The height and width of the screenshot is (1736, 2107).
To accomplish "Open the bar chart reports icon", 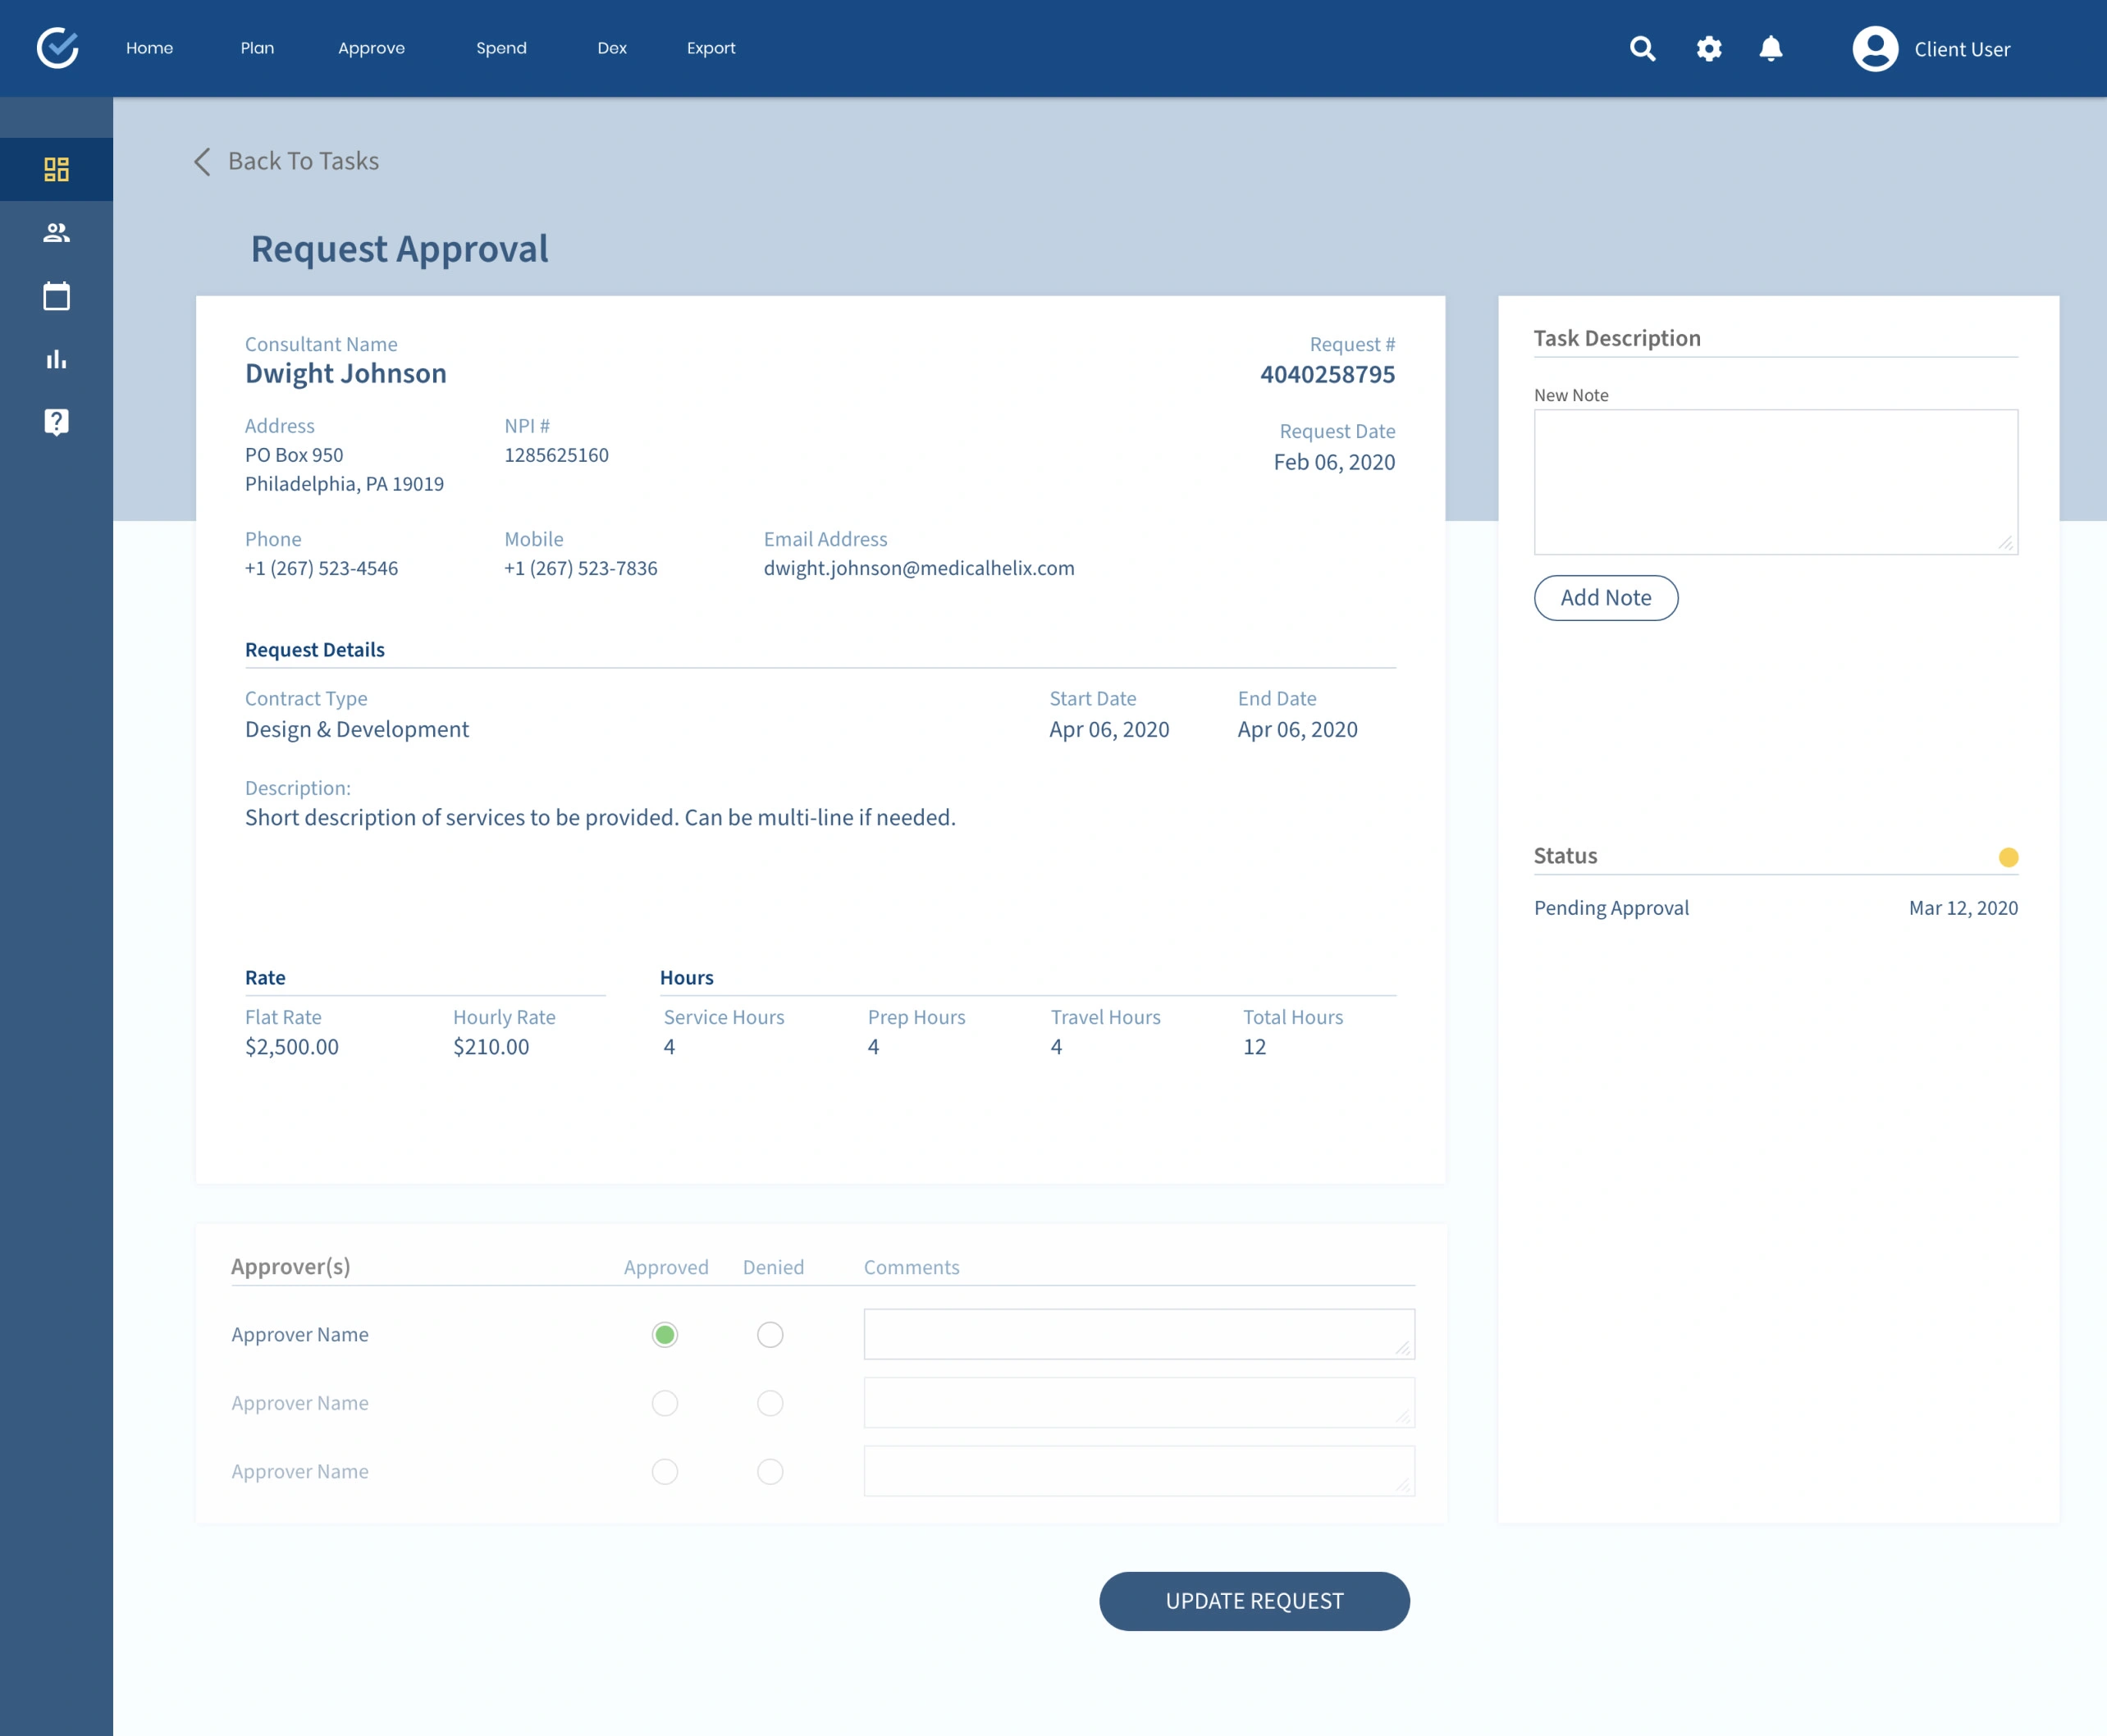I will (x=57, y=359).
